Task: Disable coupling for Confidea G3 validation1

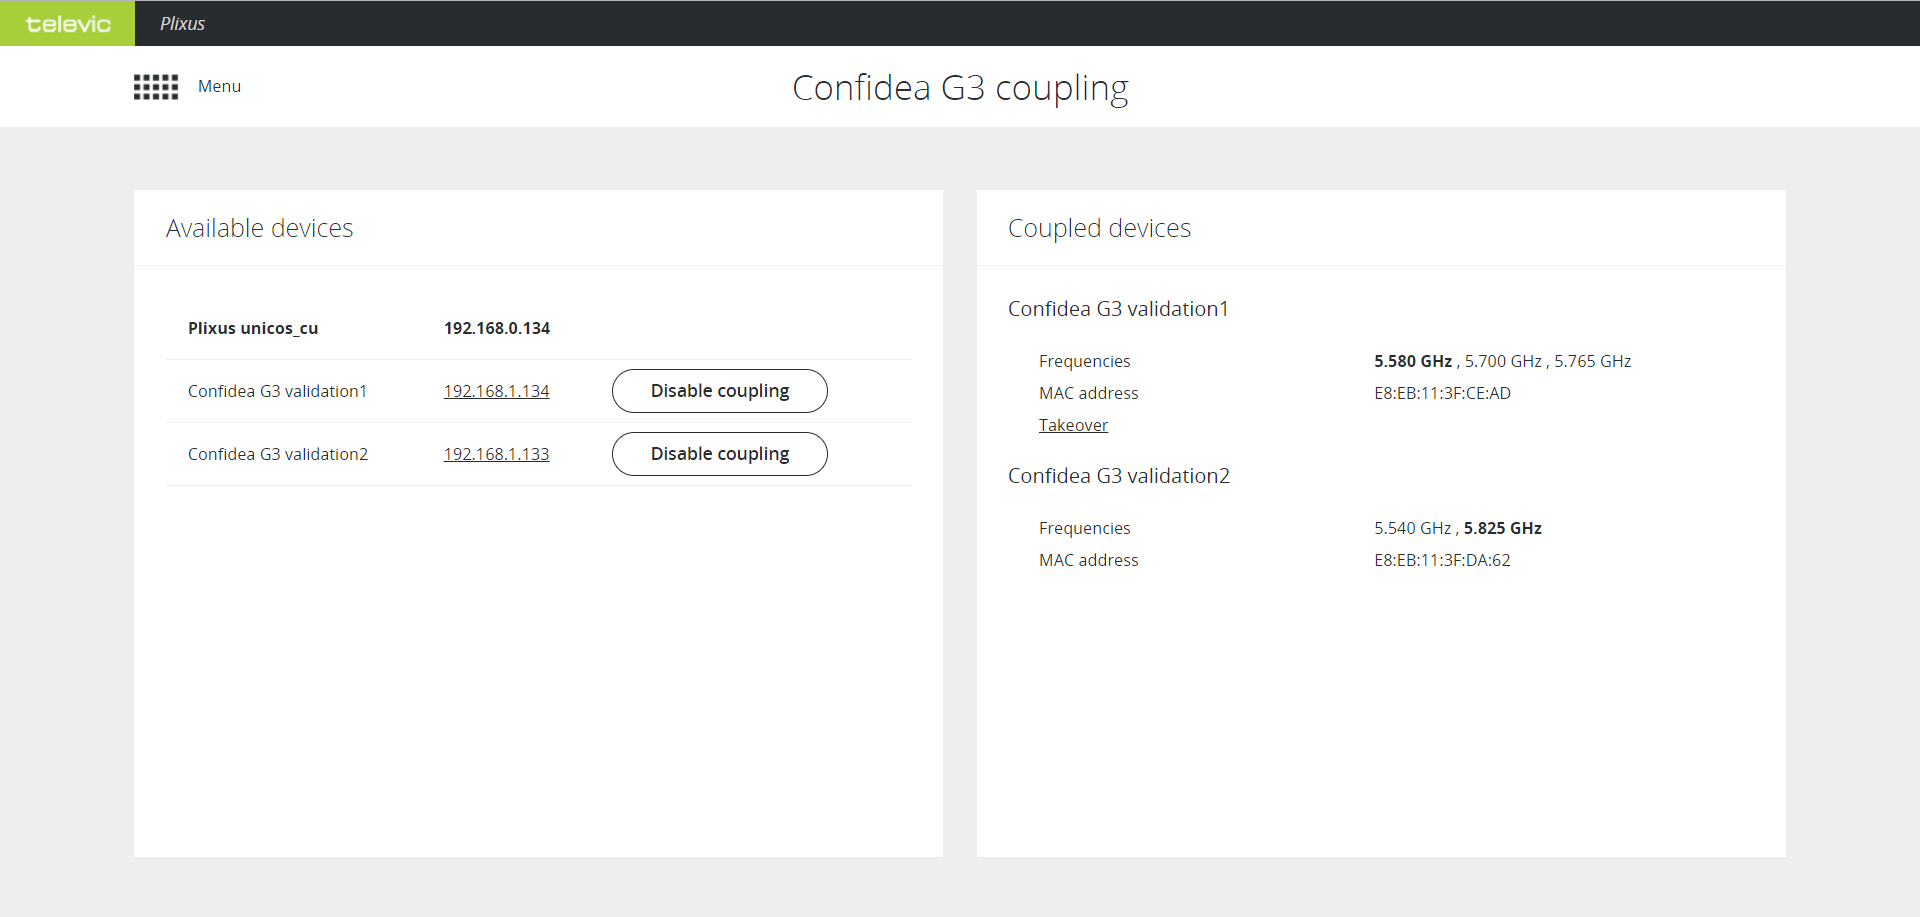Action: point(720,391)
